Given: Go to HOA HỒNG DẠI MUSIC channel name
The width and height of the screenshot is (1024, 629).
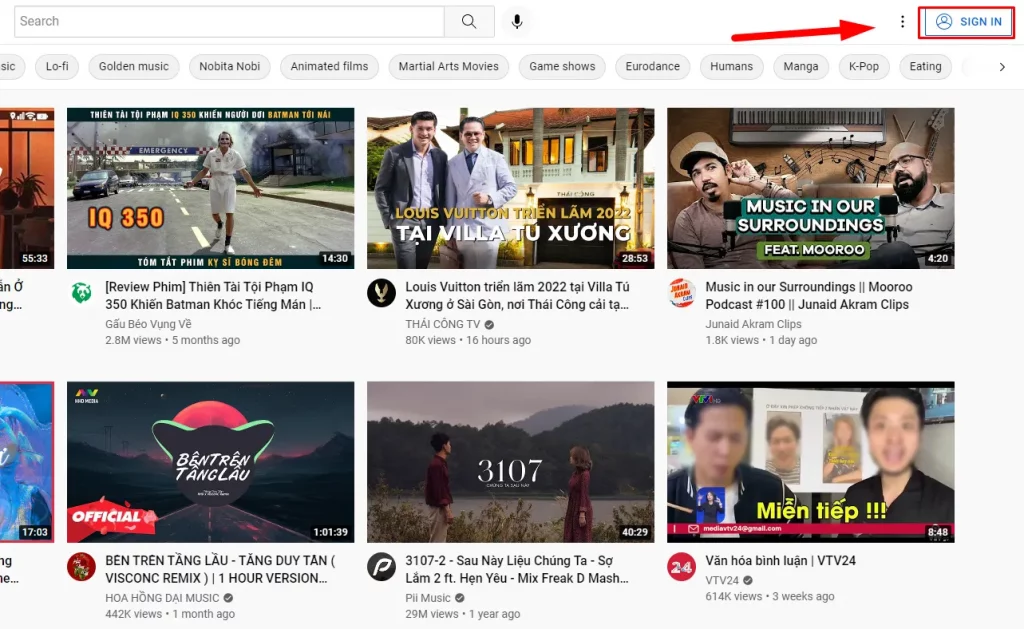Looking at the screenshot, I should [162, 598].
